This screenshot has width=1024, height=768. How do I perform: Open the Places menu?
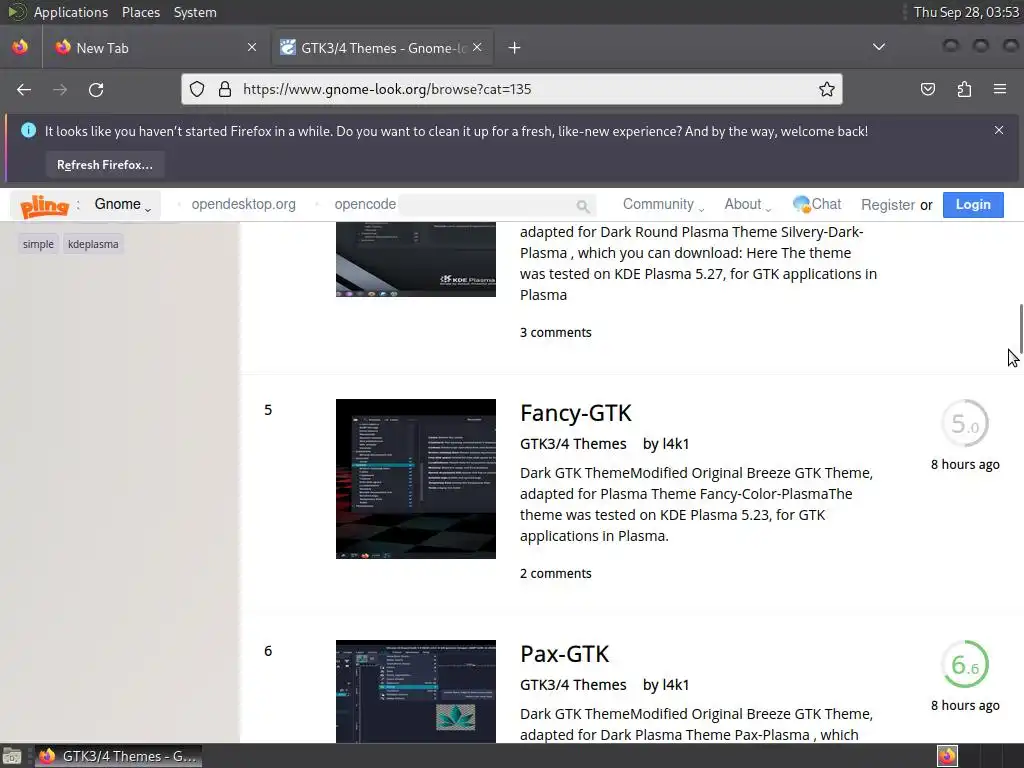tap(141, 12)
